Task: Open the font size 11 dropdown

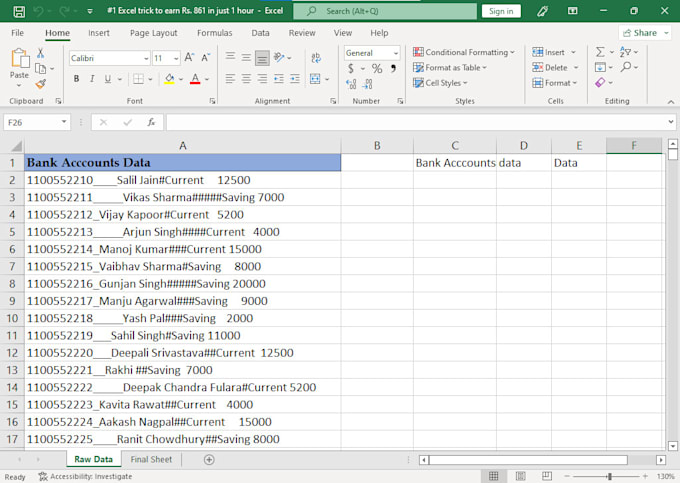Action: [176, 58]
